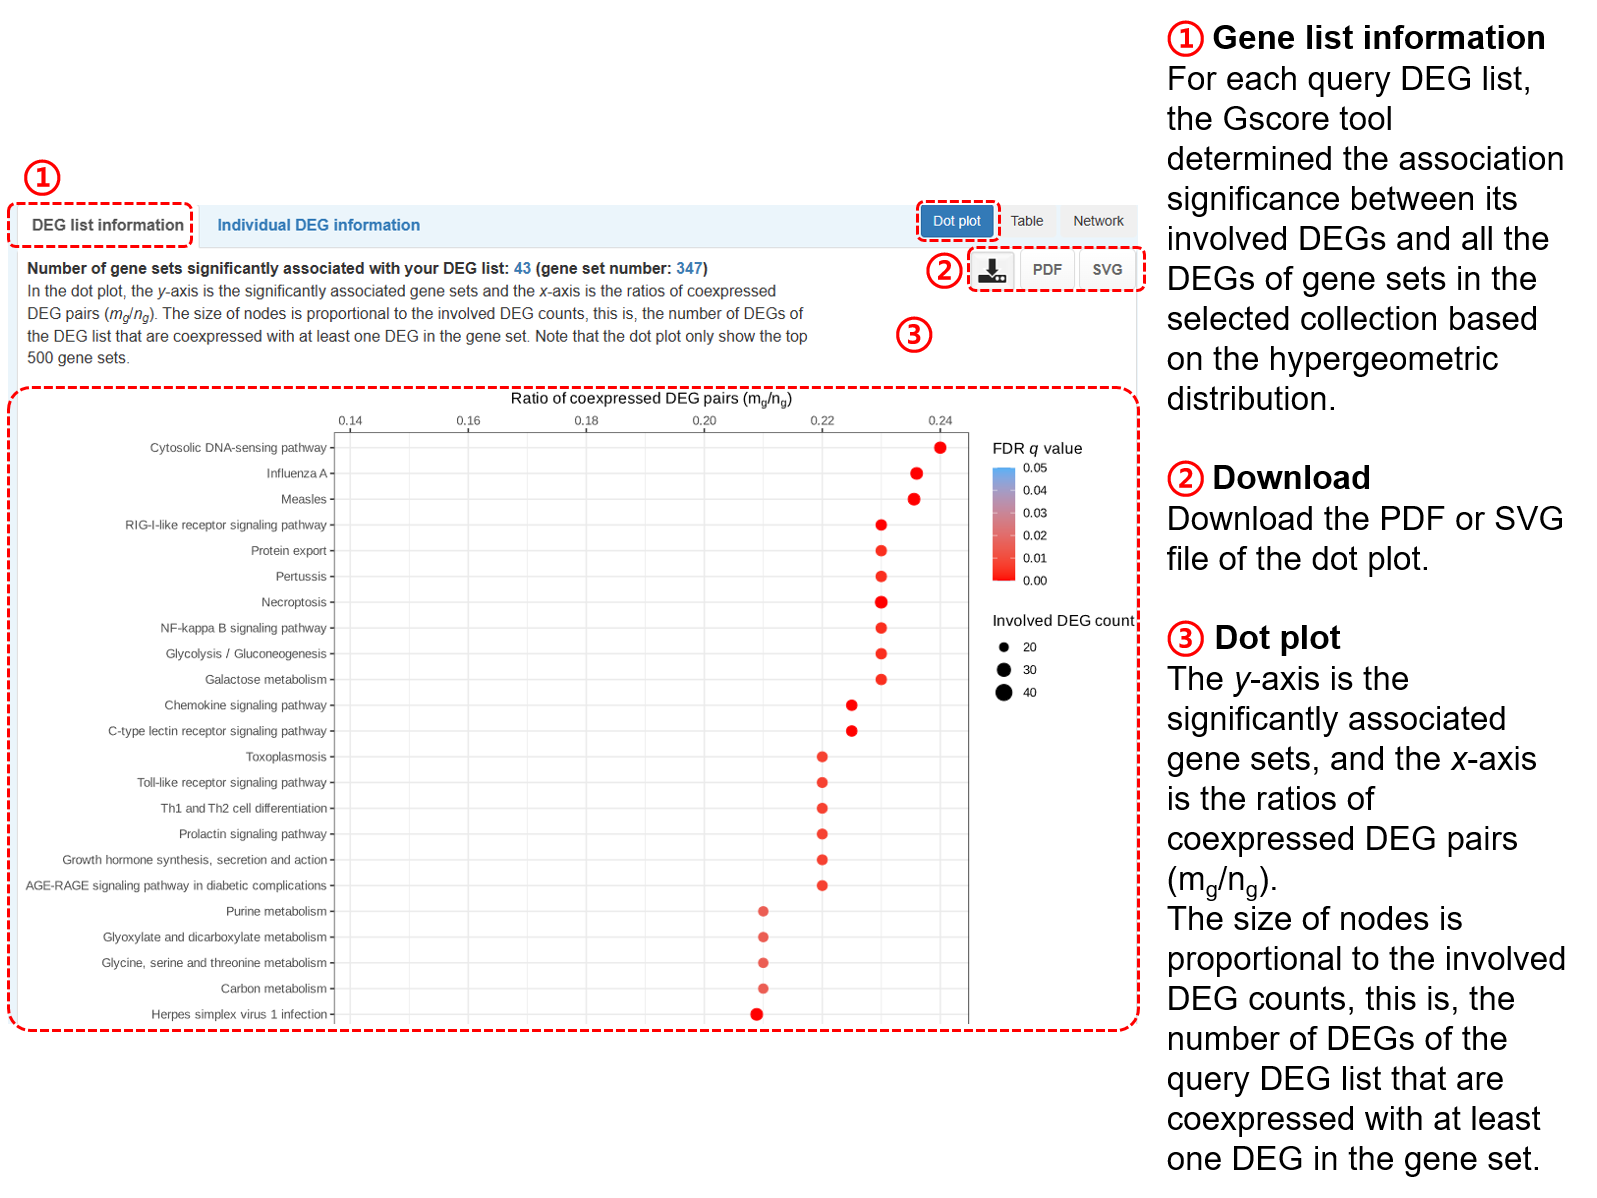Switch to the Network view
1597x1198 pixels.
[x=1098, y=221]
